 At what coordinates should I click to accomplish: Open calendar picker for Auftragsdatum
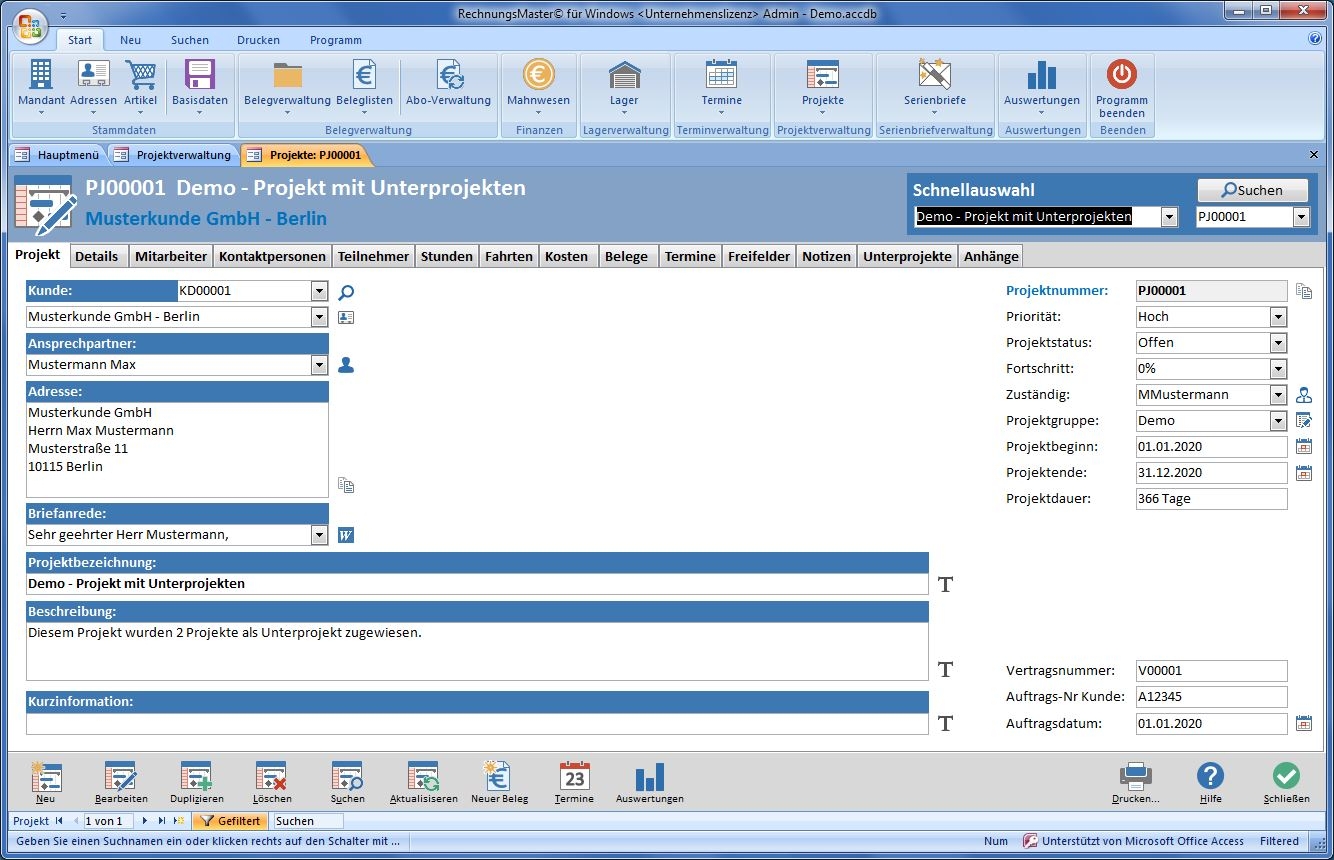[1304, 723]
